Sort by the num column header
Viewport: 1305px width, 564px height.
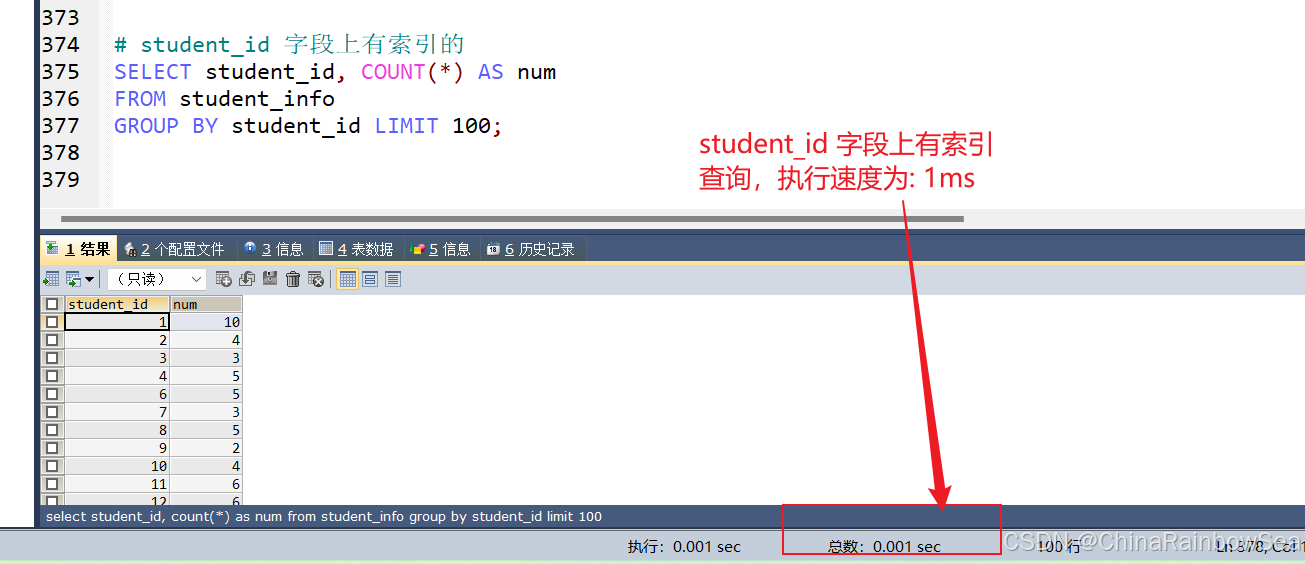tap(206, 304)
